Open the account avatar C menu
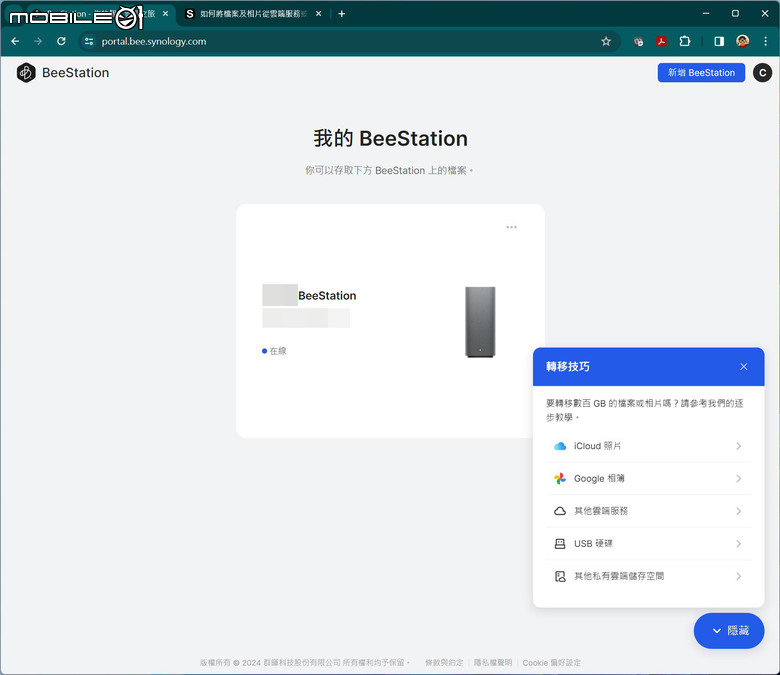This screenshot has width=780, height=675. pos(762,73)
